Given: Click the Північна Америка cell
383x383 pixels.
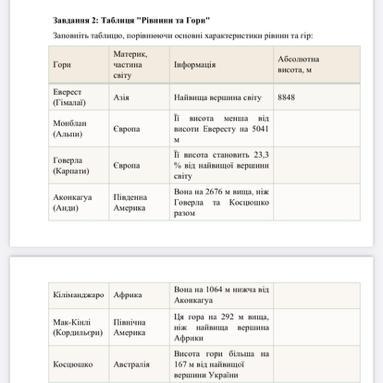Looking at the screenshot, I should (139, 327).
